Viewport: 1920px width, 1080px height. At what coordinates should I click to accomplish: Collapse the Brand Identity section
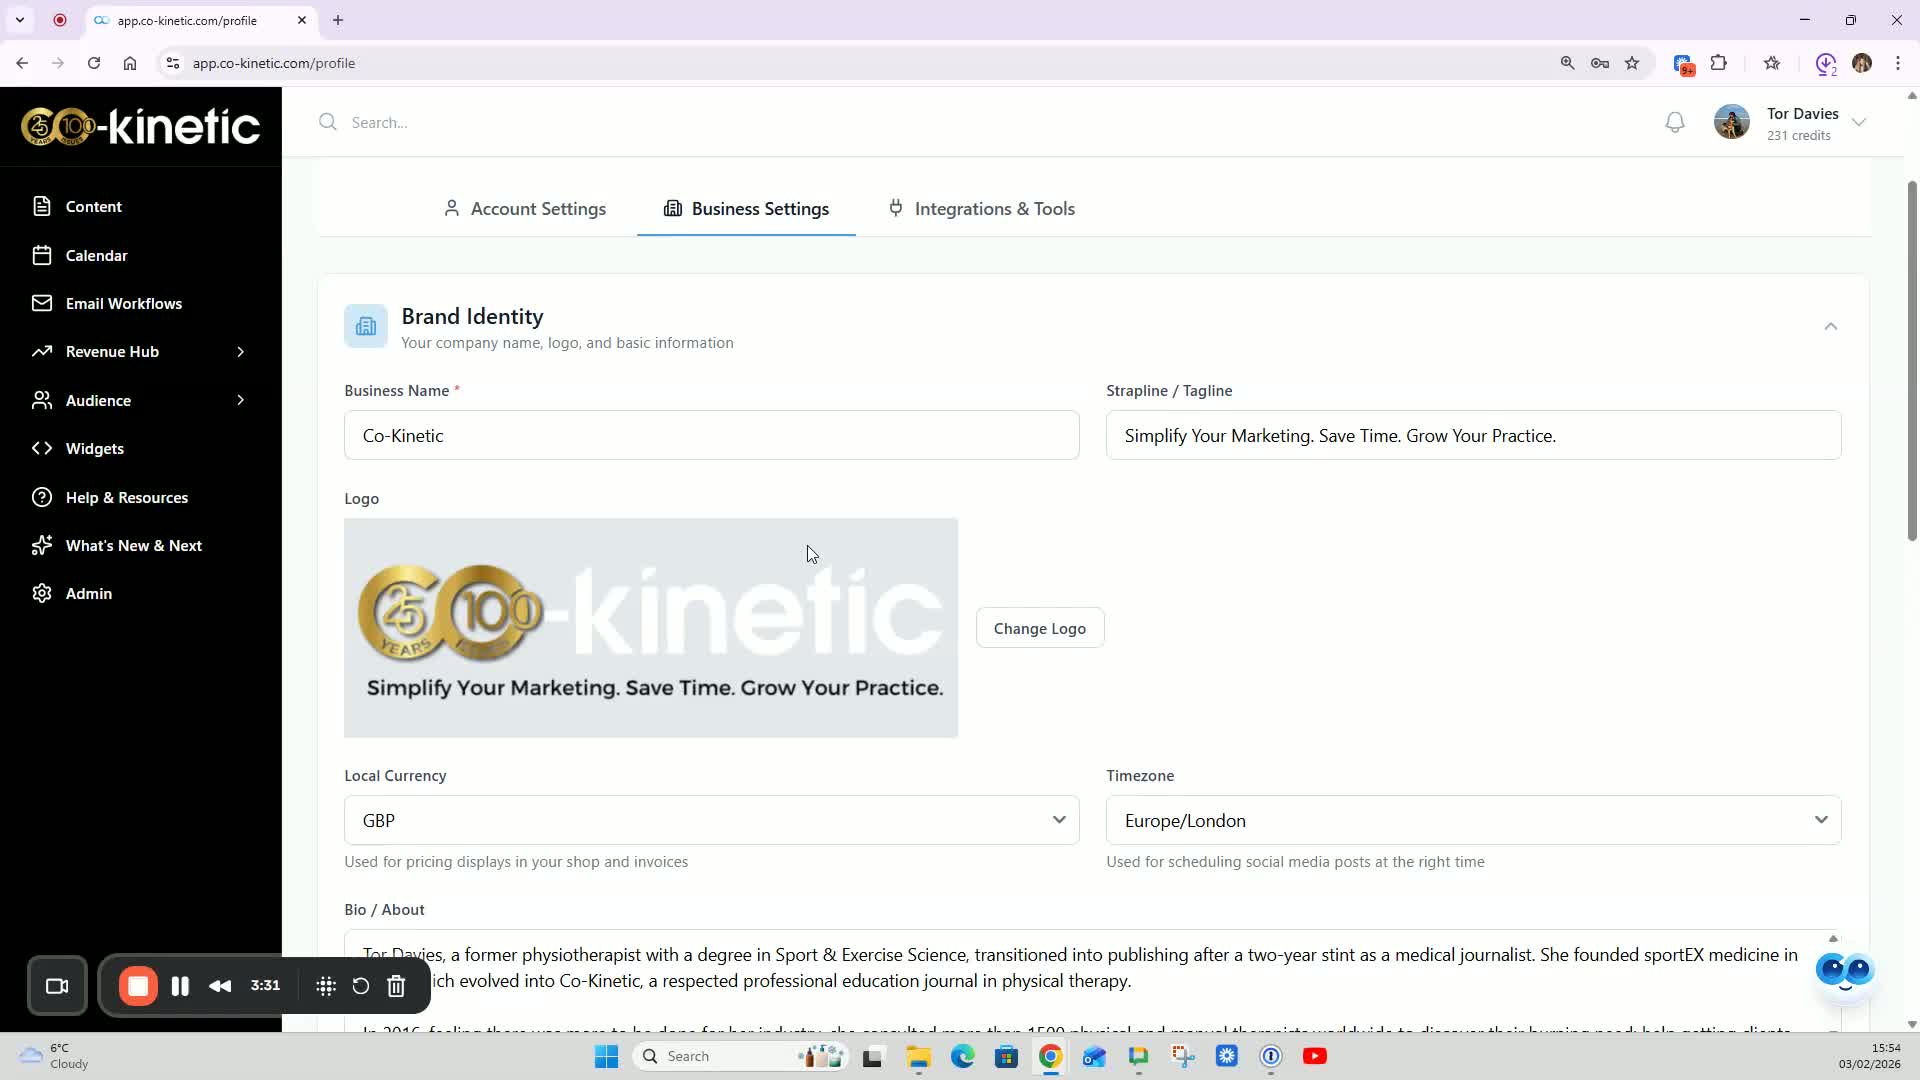tap(1831, 327)
